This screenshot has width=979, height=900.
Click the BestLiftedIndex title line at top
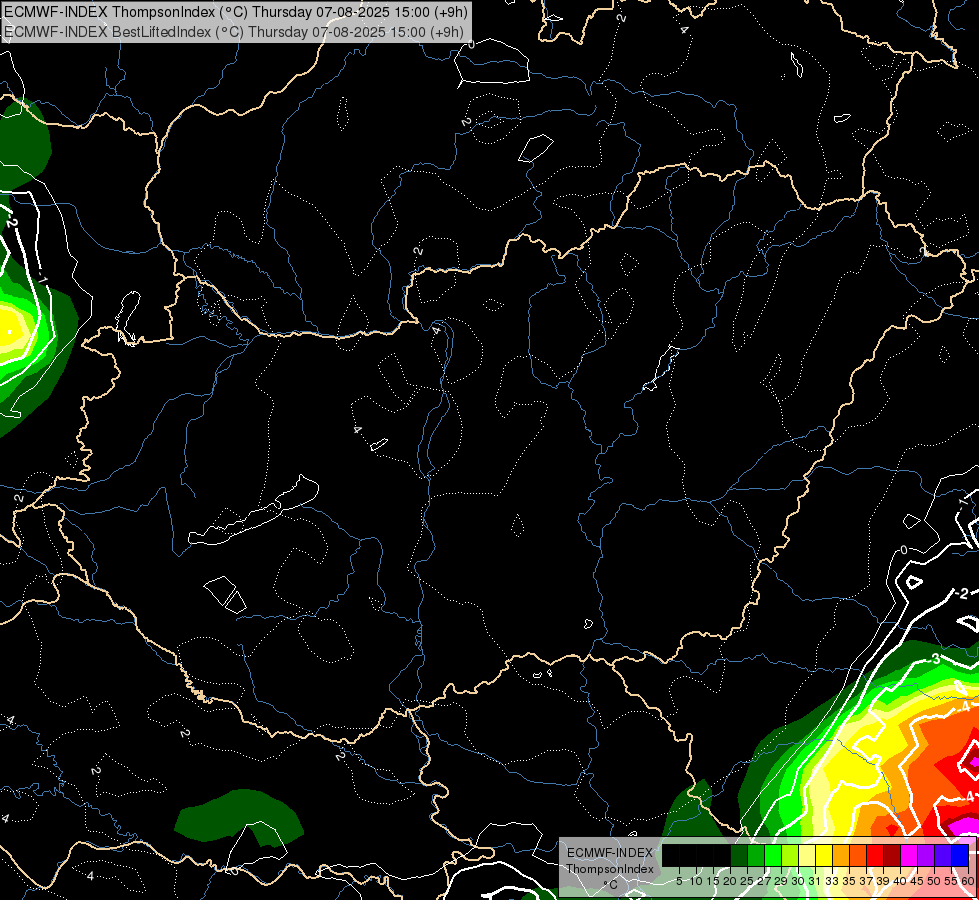pyautogui.click(x=234, y=32)
